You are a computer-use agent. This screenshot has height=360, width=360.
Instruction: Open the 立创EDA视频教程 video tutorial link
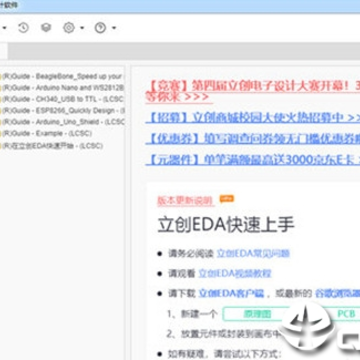coord(235,274)
